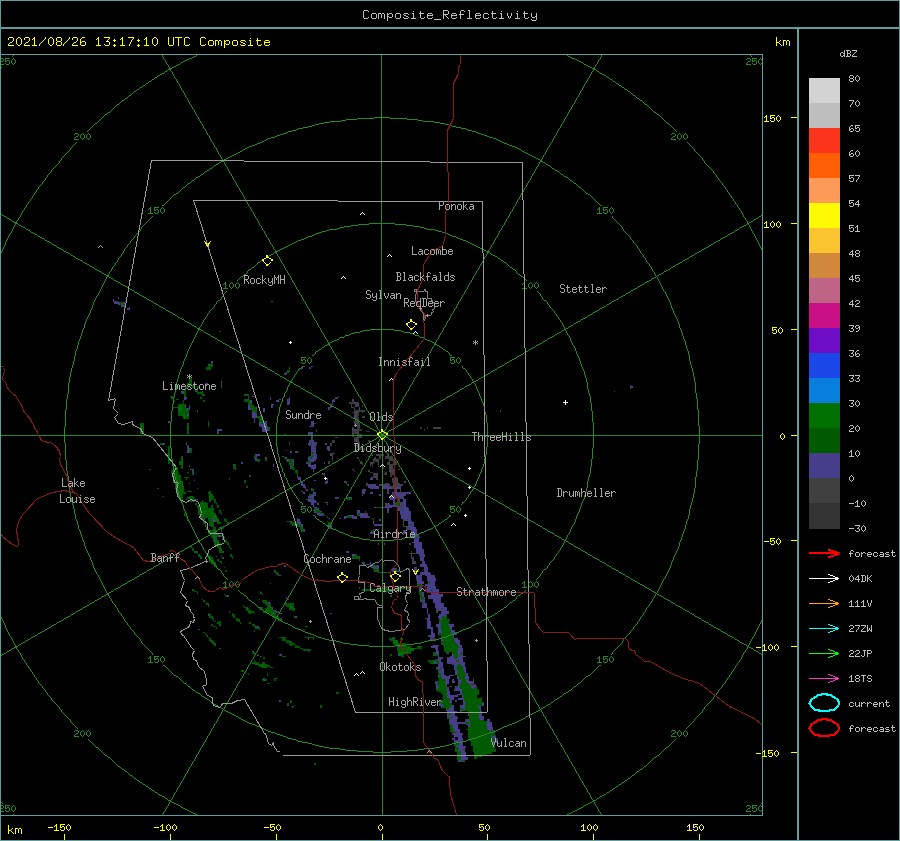Viewport: 900px width, 841px height.
Task: Click the Ponoka label
Action: pyautogui.click(x=456, y=206)
